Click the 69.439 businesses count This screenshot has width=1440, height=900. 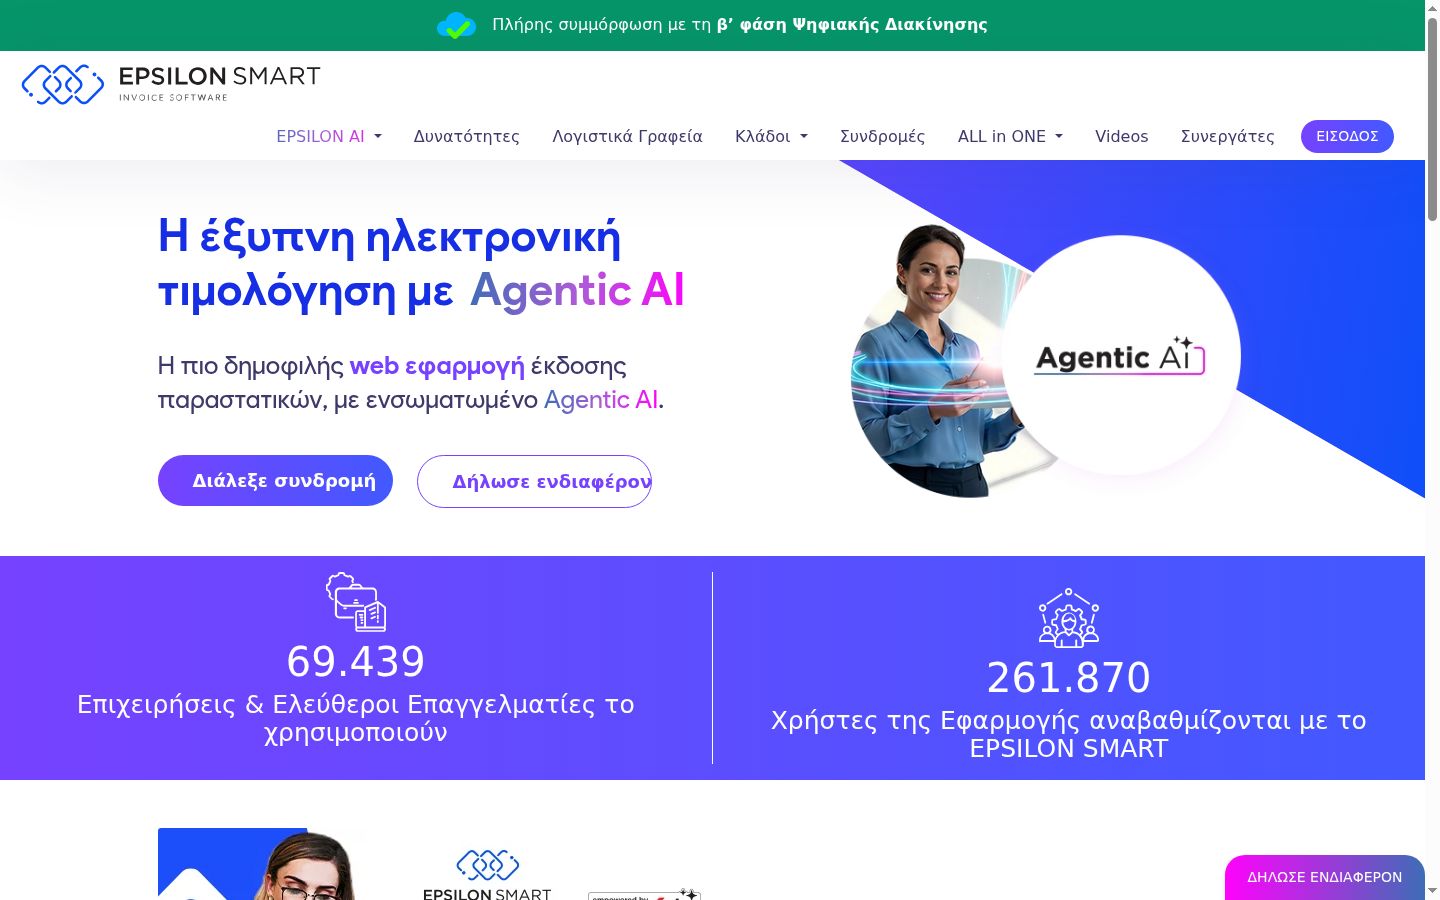[356, 661]
